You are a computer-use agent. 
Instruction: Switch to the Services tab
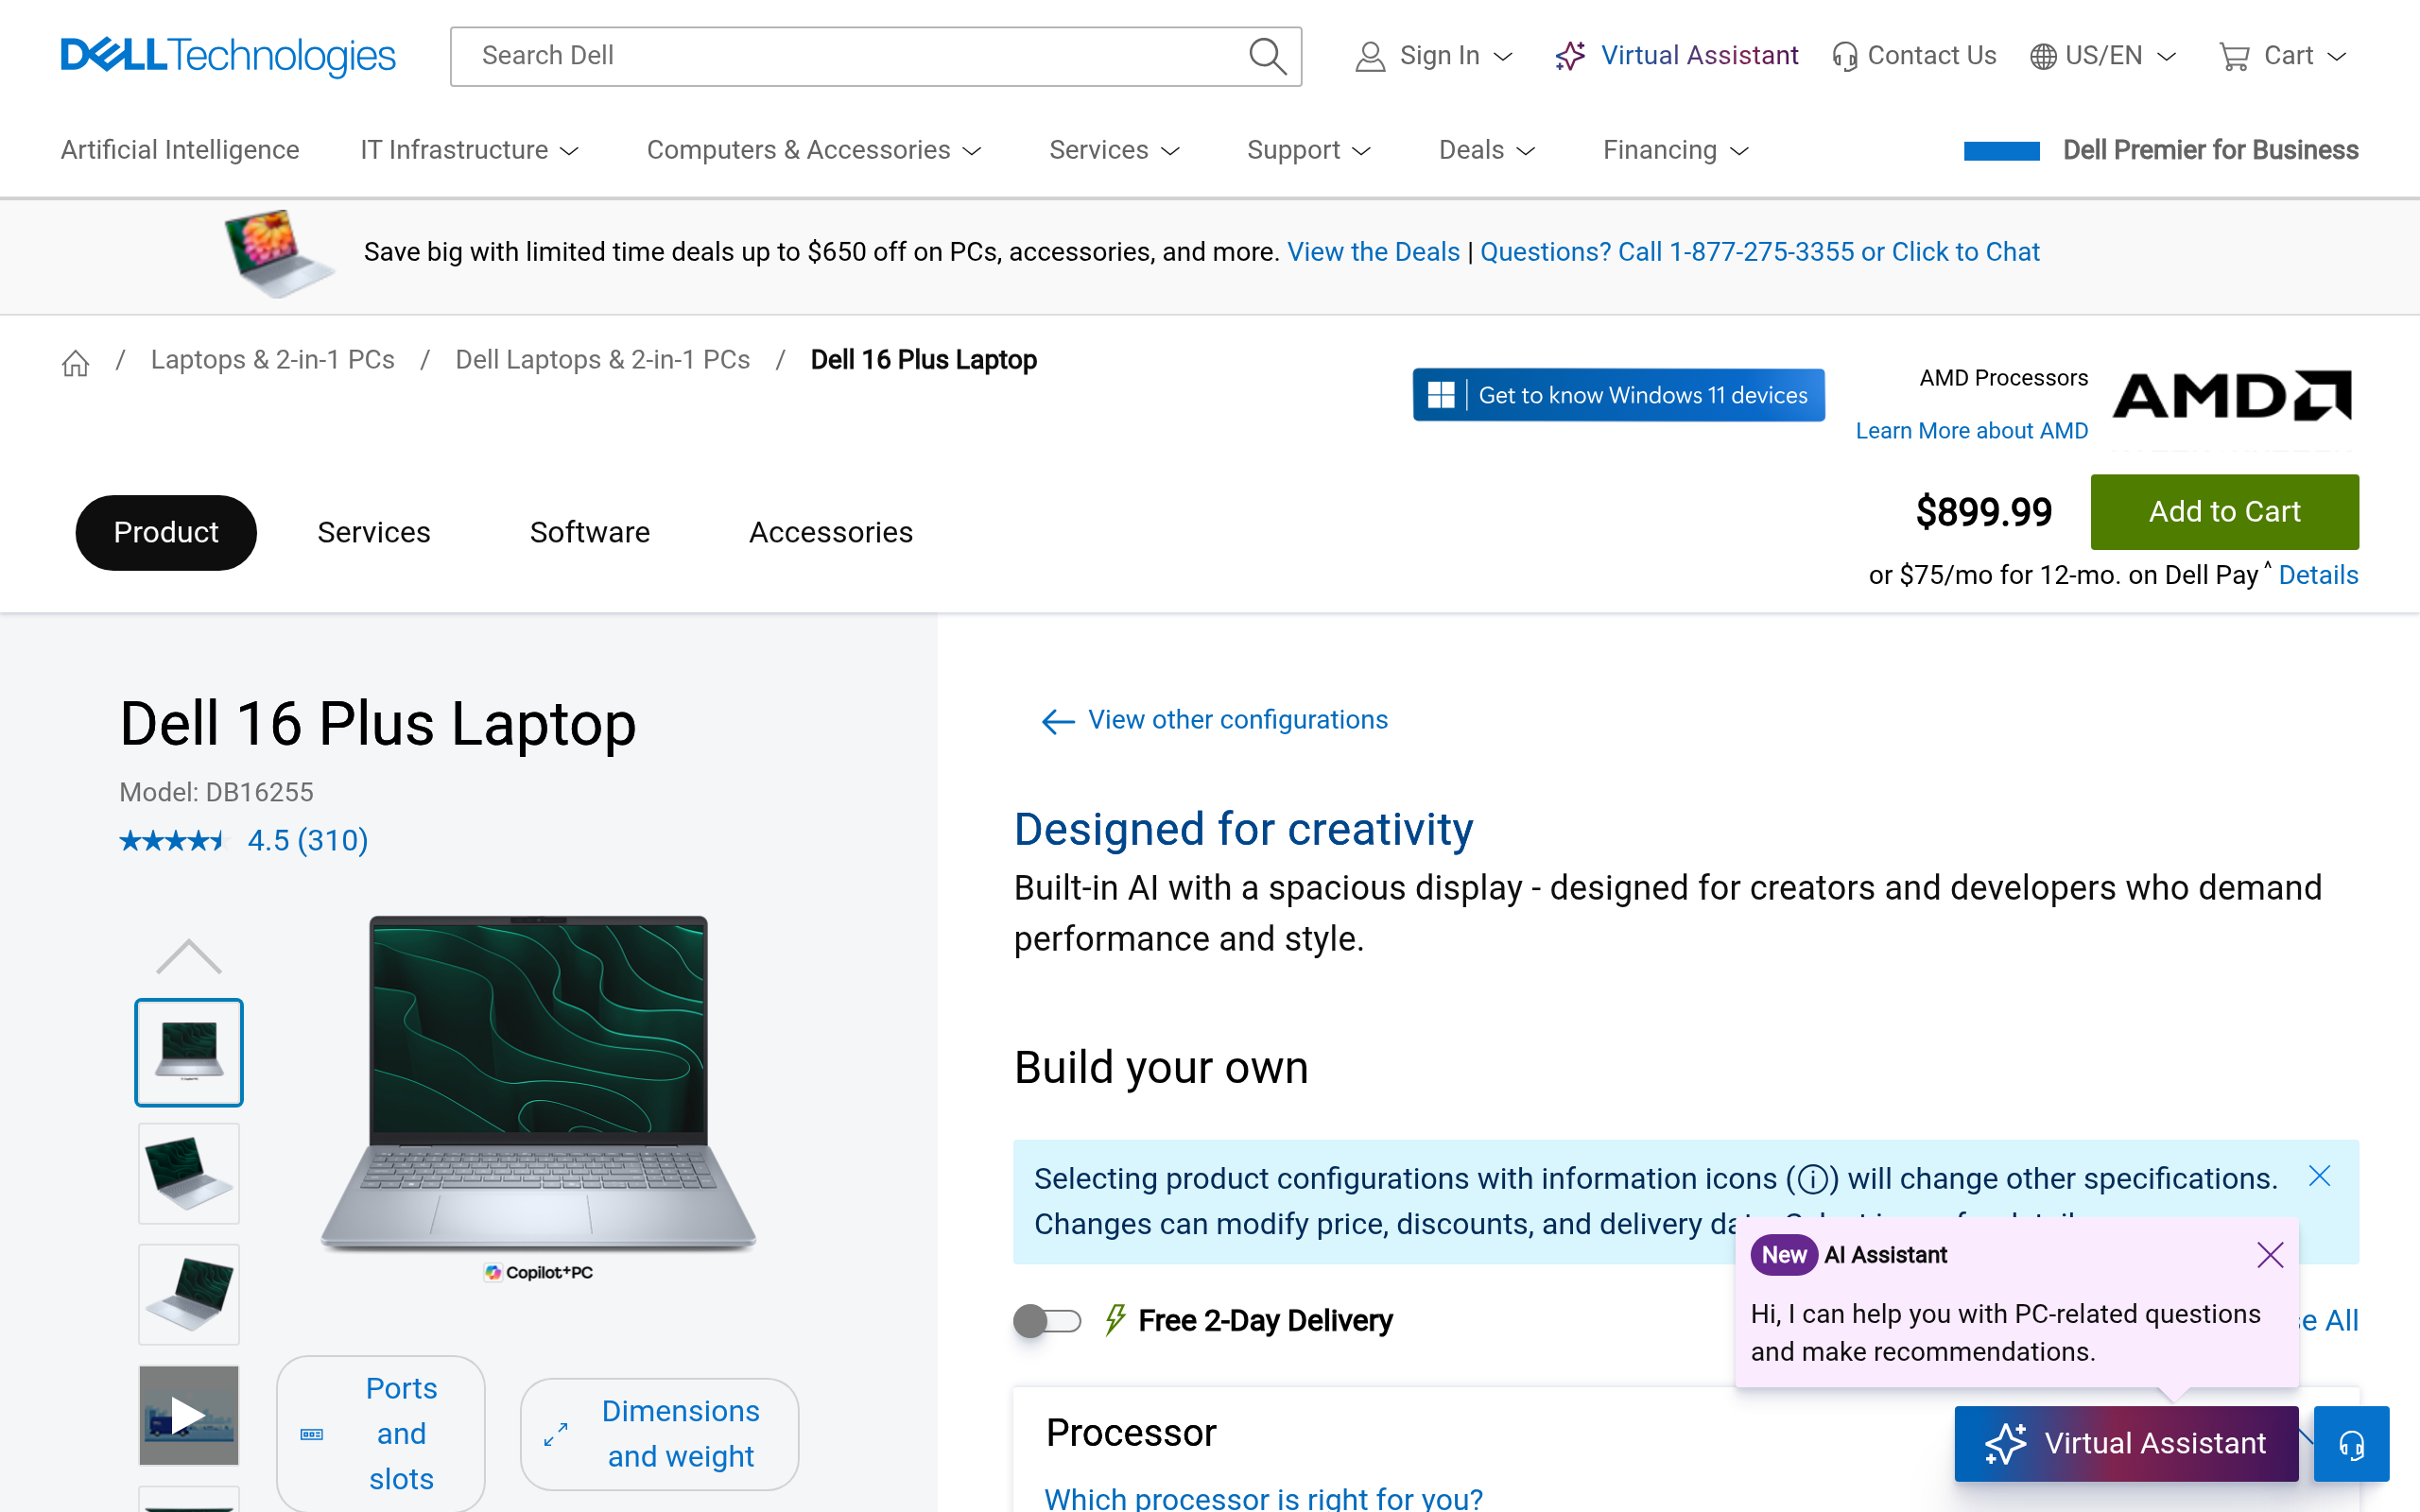pos(374,532)
